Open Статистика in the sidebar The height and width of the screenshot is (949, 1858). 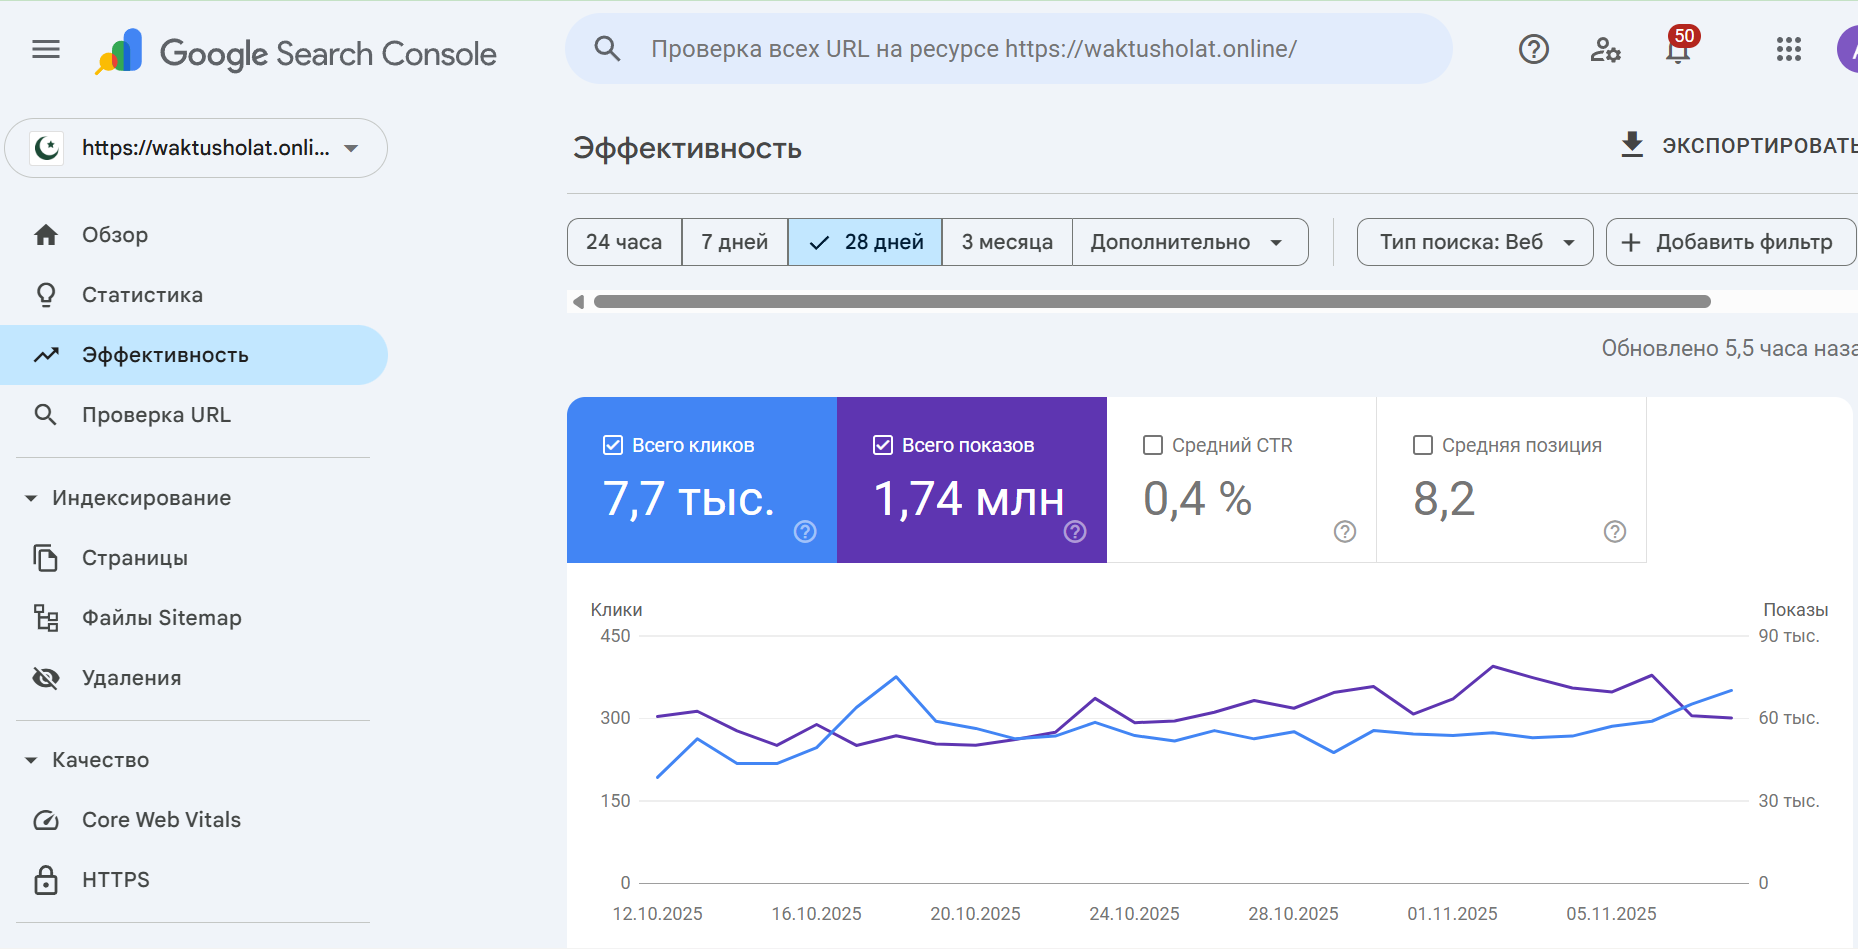click(194, 295)
